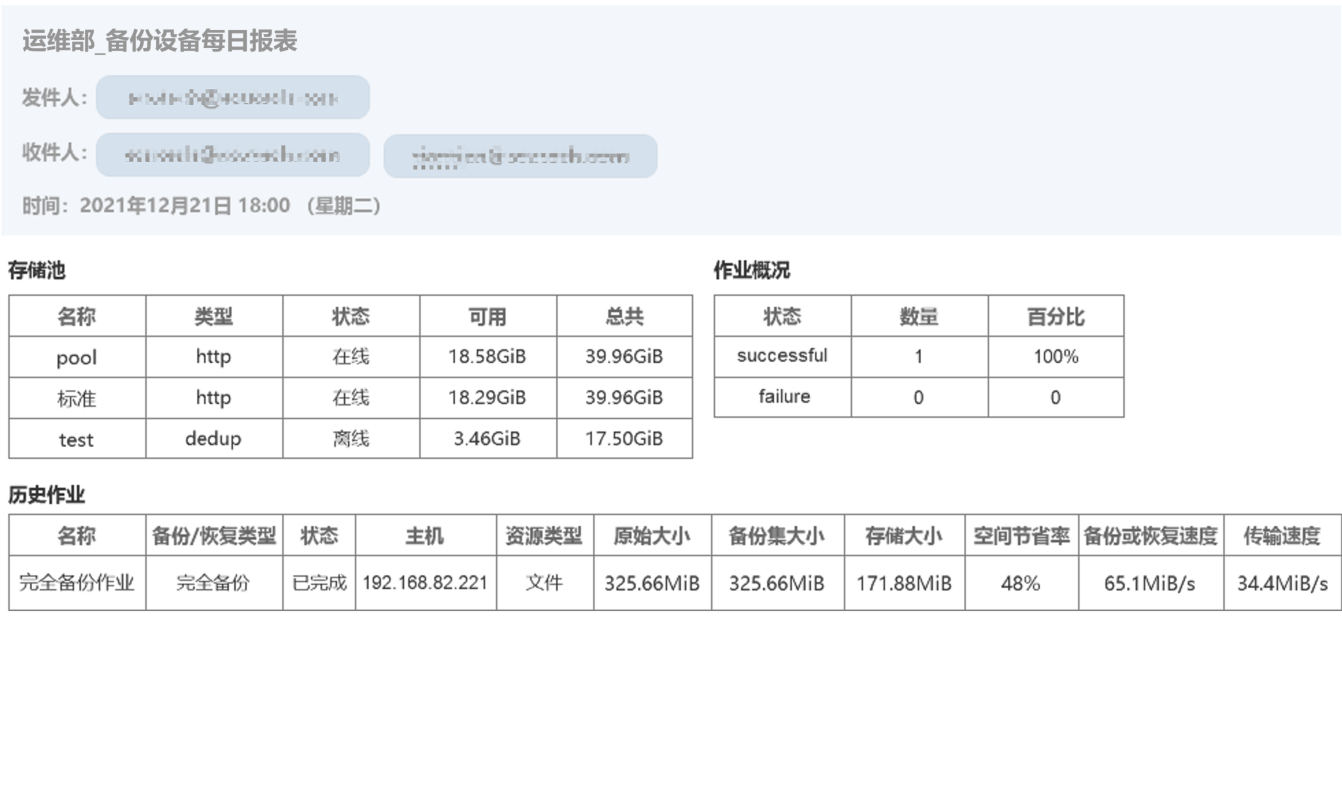Click the test storage pool name cell
This screenshot has width=1342, height=791.
(x=77, y=439)
